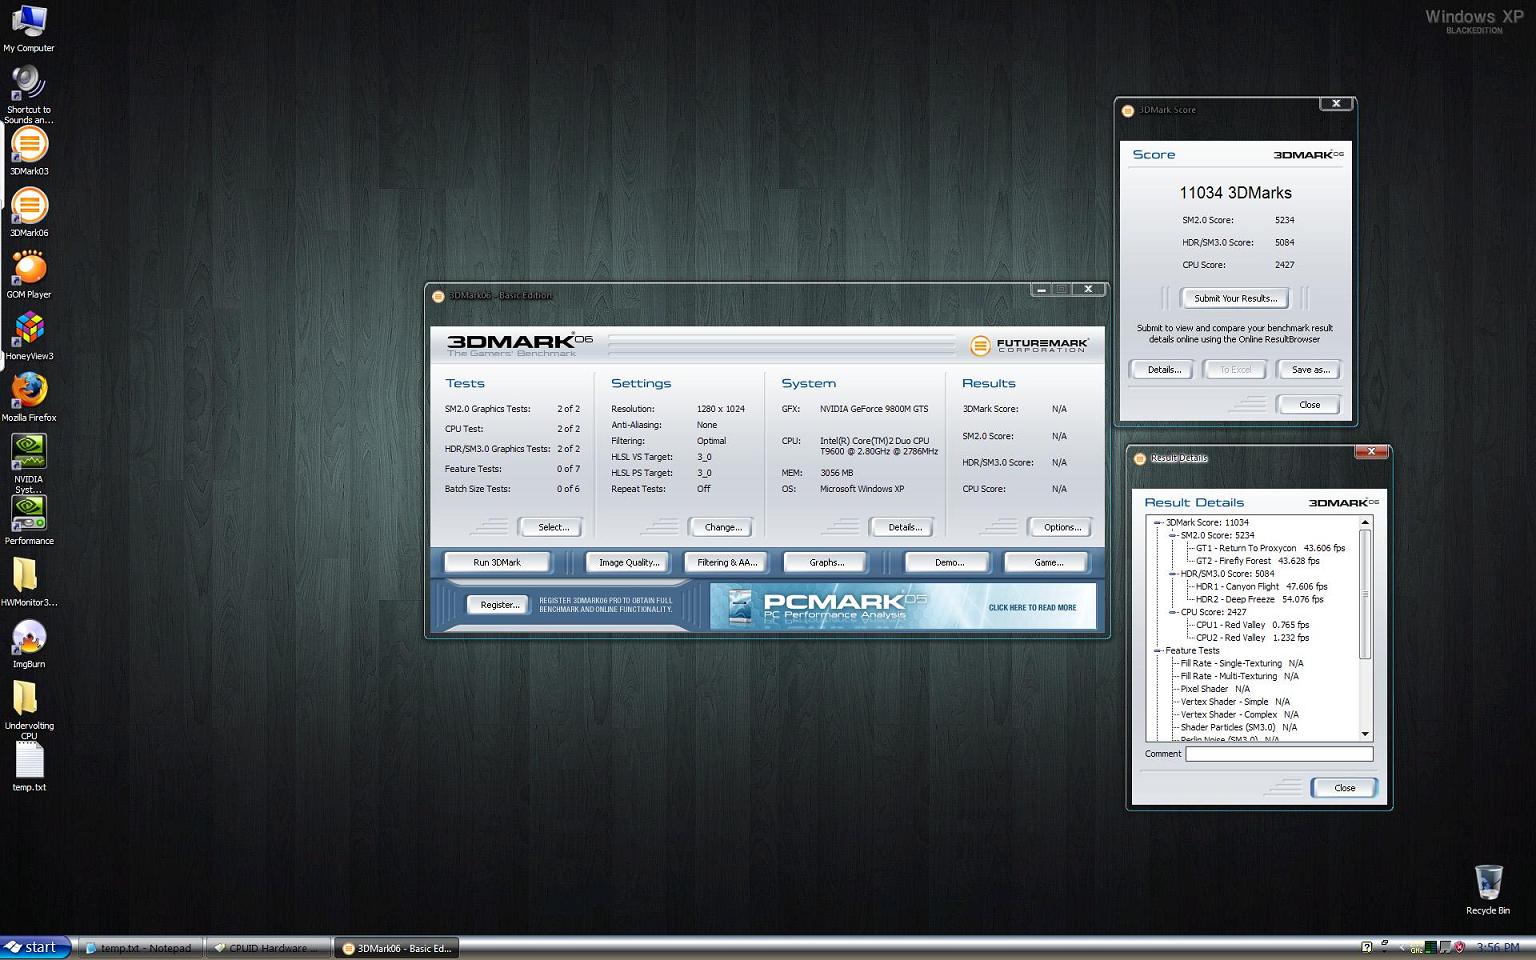Open the Recycle Bin

[x=1488, y=890]
